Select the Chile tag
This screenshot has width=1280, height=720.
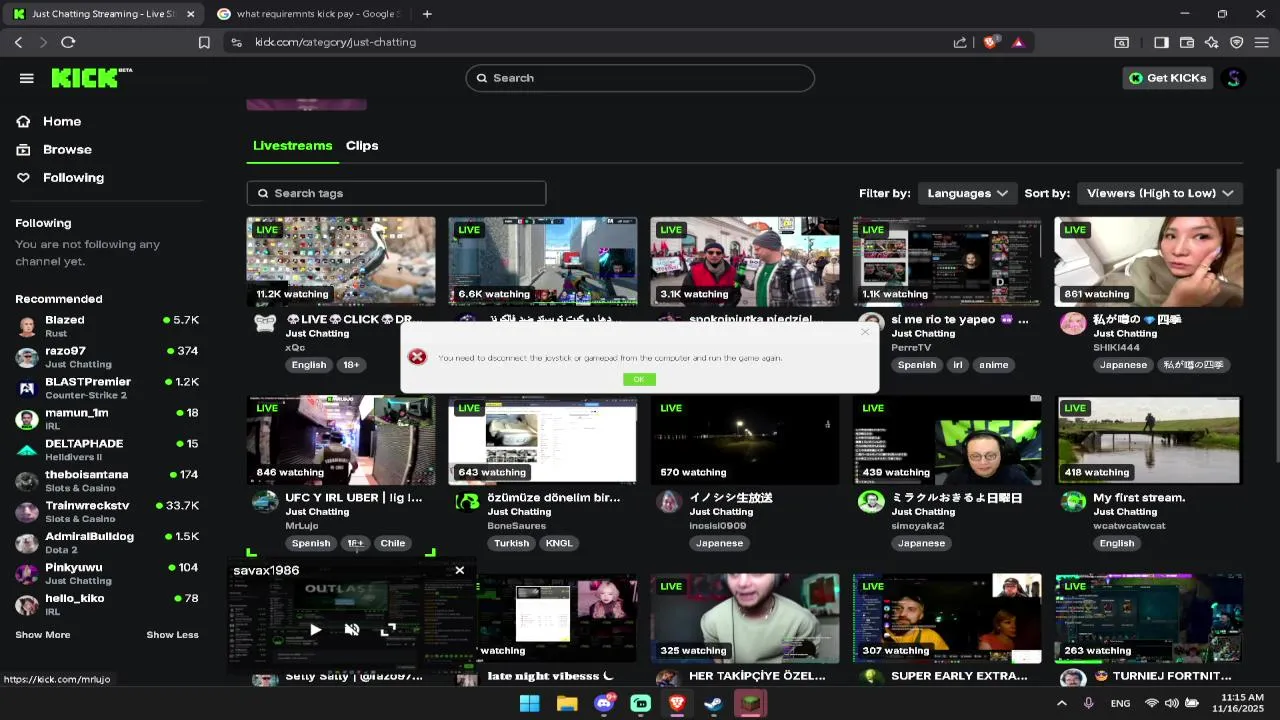pos(392,543)
